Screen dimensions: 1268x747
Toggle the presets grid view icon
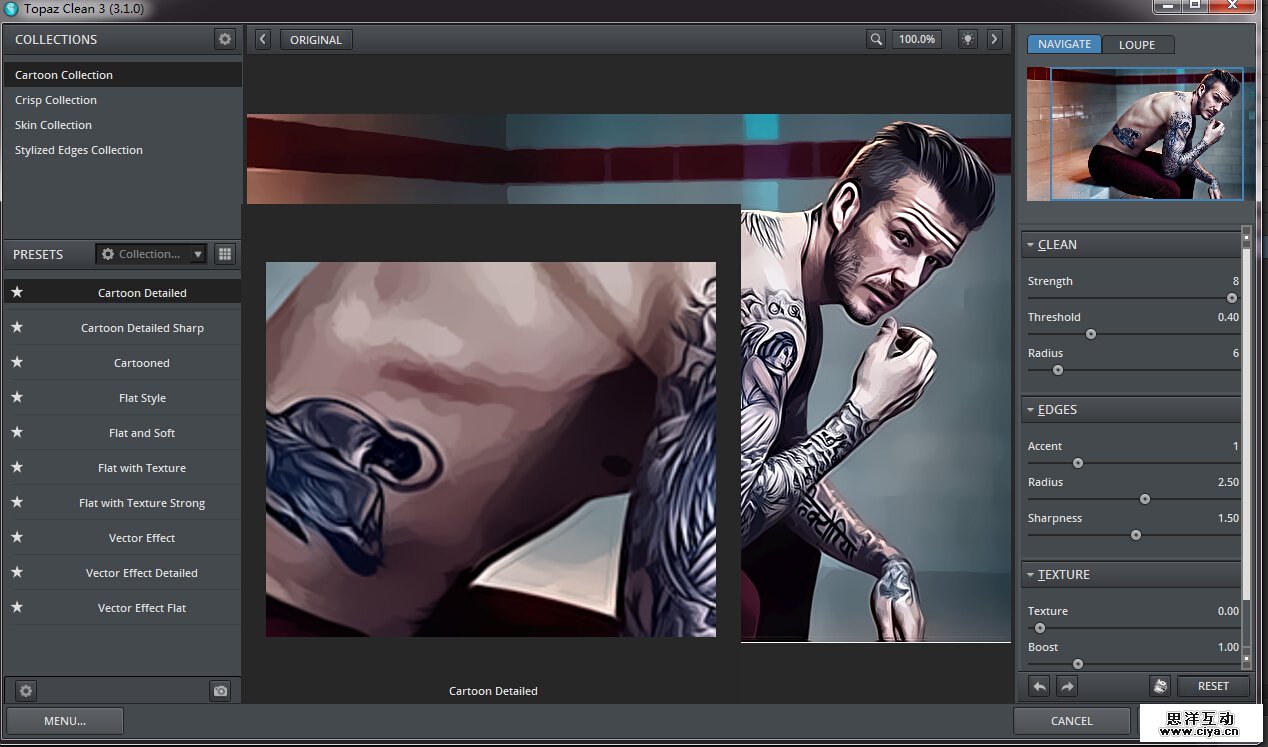coord(224,254)
